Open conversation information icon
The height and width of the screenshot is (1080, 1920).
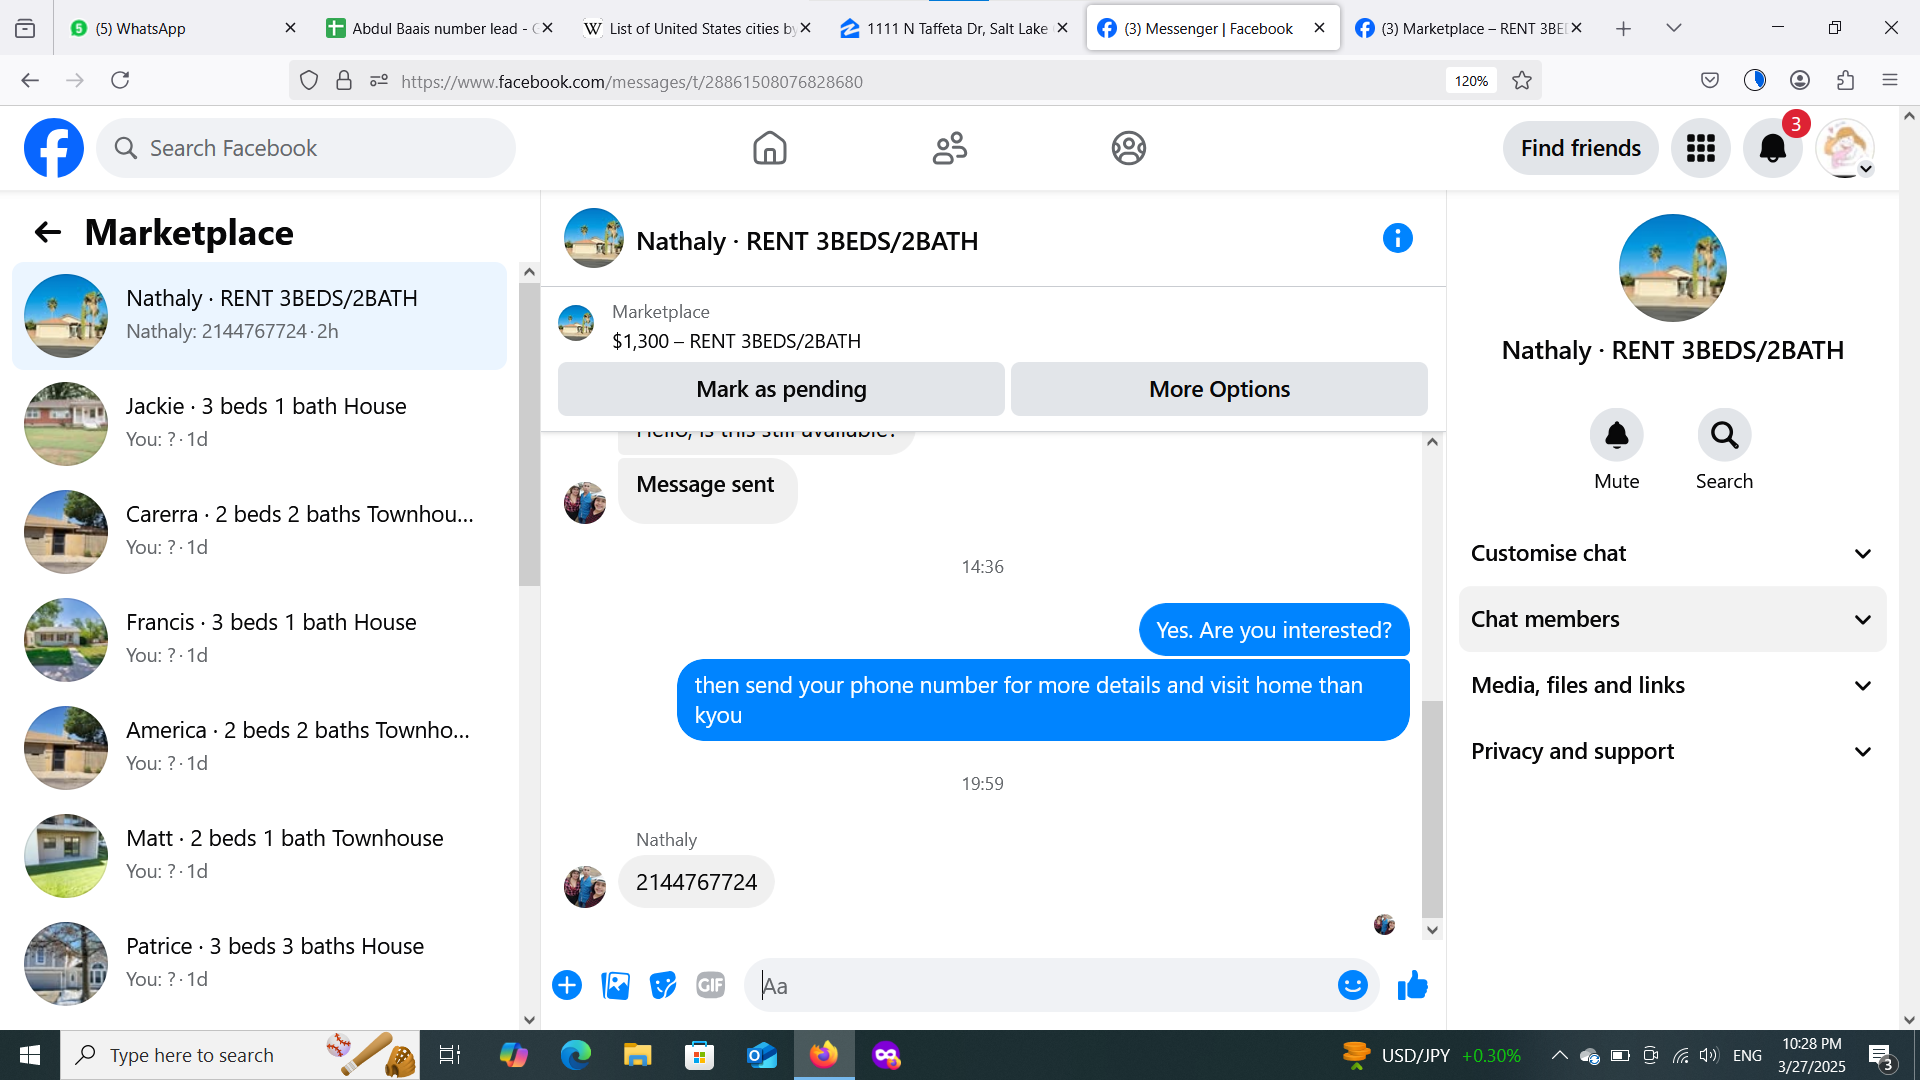click(1398, 238)
